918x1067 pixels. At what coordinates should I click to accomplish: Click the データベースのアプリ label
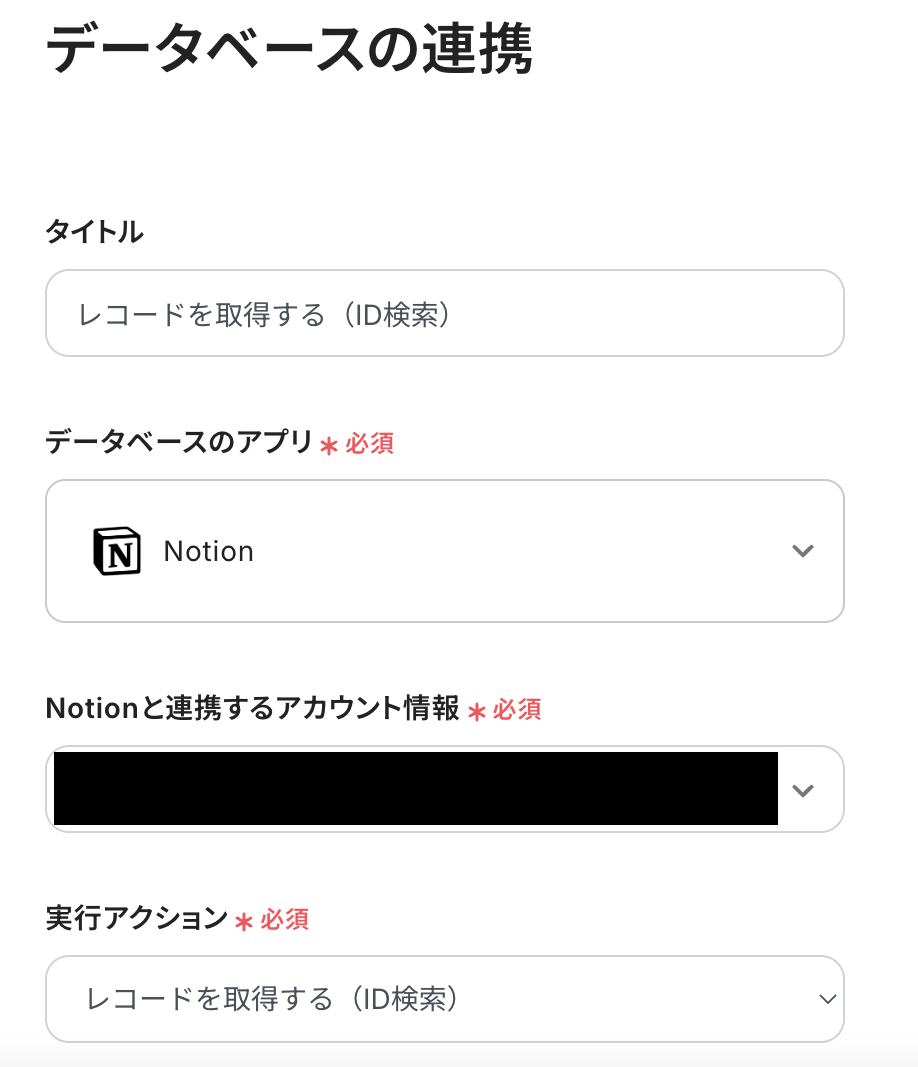coord(179,442)
